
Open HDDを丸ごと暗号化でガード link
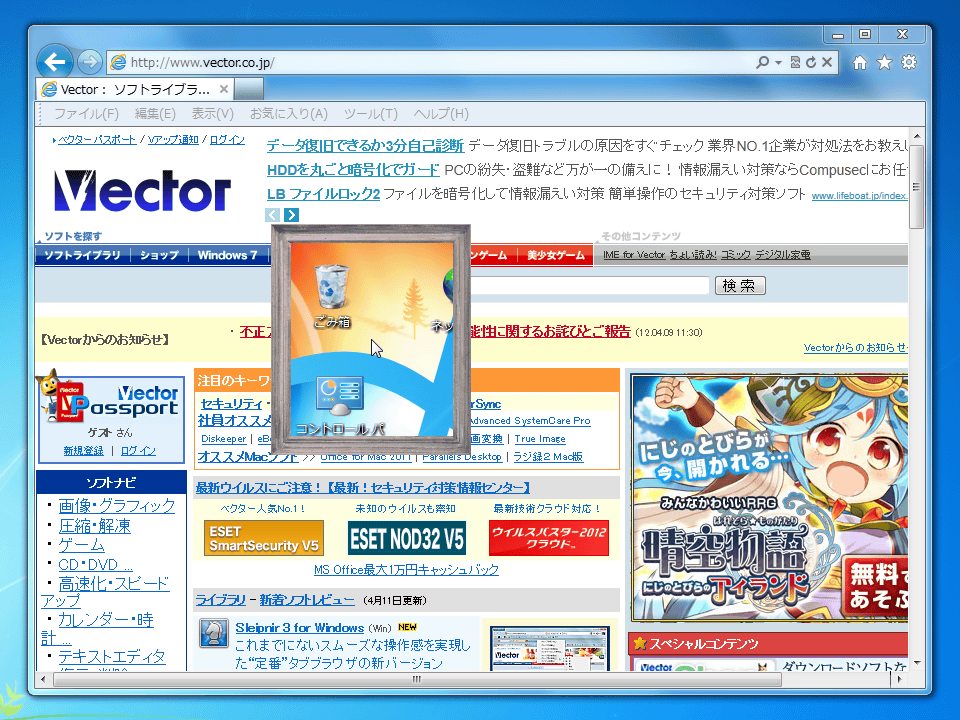coord(353,170)
